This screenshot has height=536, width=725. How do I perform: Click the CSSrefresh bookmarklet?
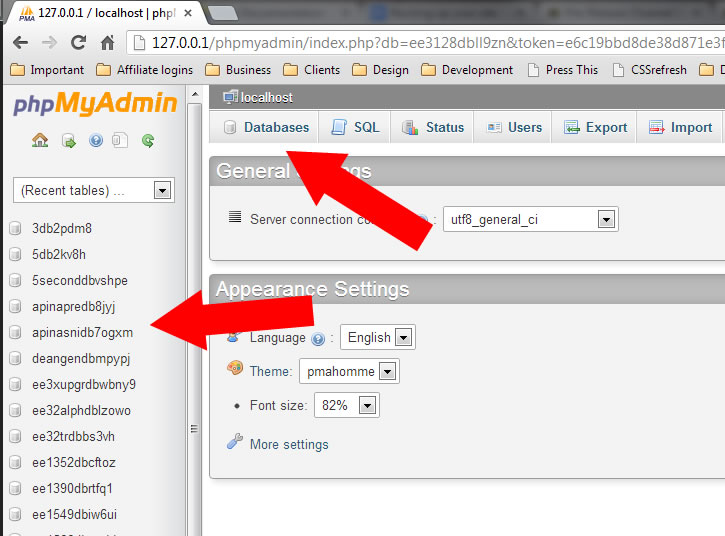(x=649, y=70)
